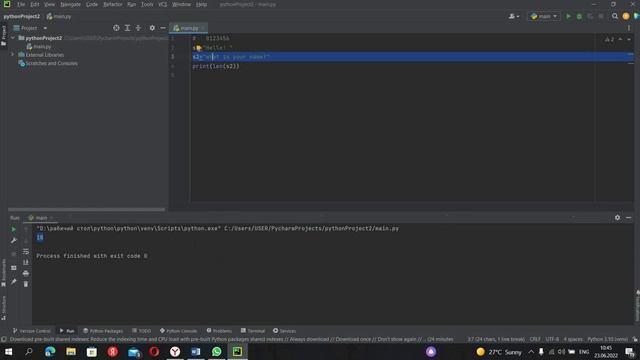Screen dimensions: 640x360
Task: Open the View menu
Action: tap(49, 4)
